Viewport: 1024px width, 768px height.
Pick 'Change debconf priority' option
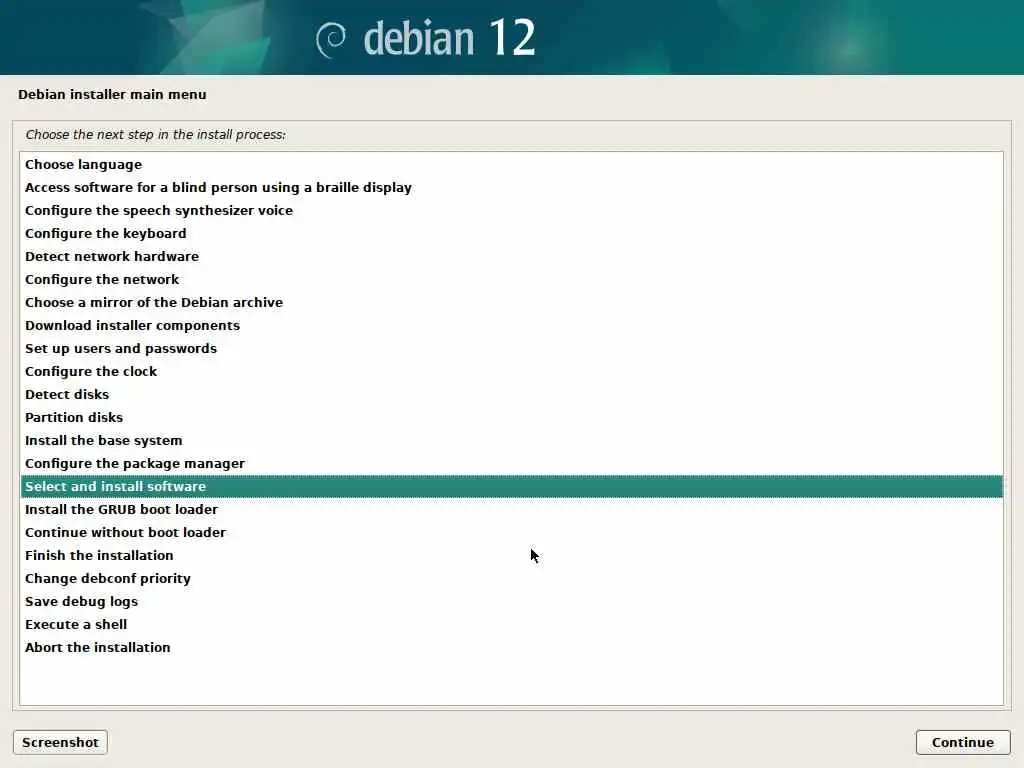click(511, 578)
